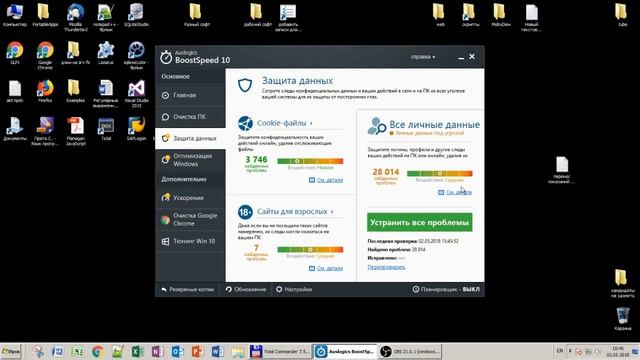Open the Notepad++ desktop shortcut
Screen dimensions: 640x360
[x=106, y=17]
